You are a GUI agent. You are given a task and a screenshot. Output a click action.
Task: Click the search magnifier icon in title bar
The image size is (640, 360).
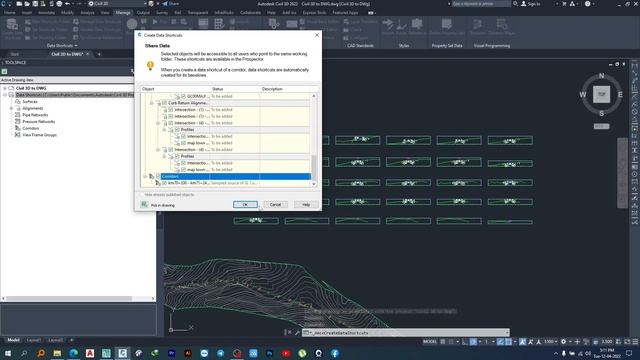[x=516, y=4]
